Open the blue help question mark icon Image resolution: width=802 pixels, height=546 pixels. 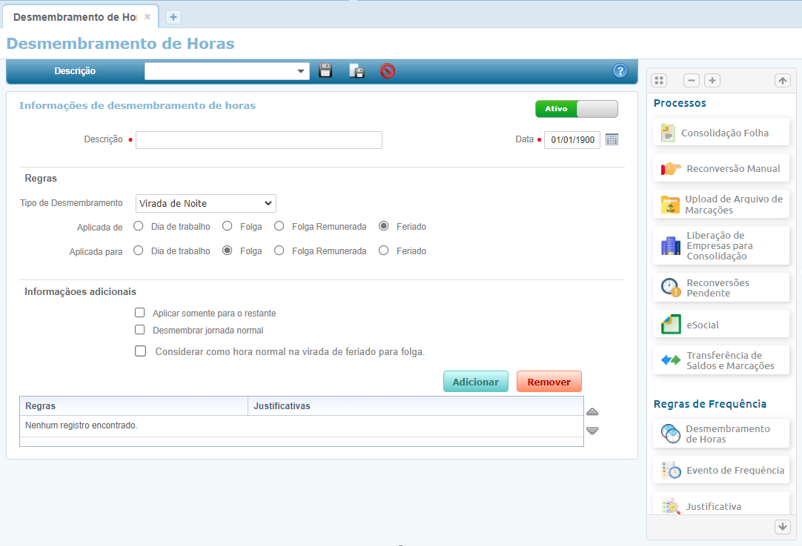[620, 71]
